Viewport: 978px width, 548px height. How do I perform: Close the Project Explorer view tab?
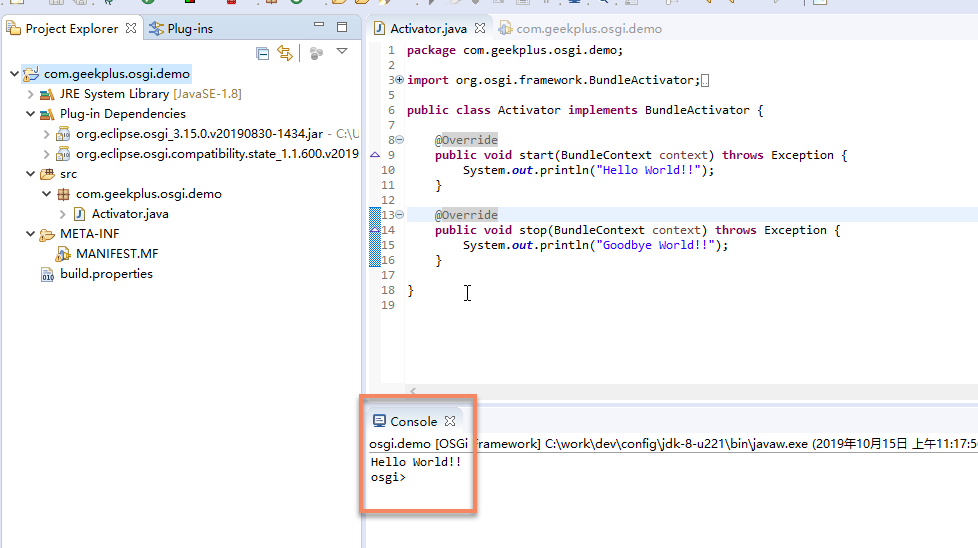(131, 28)
